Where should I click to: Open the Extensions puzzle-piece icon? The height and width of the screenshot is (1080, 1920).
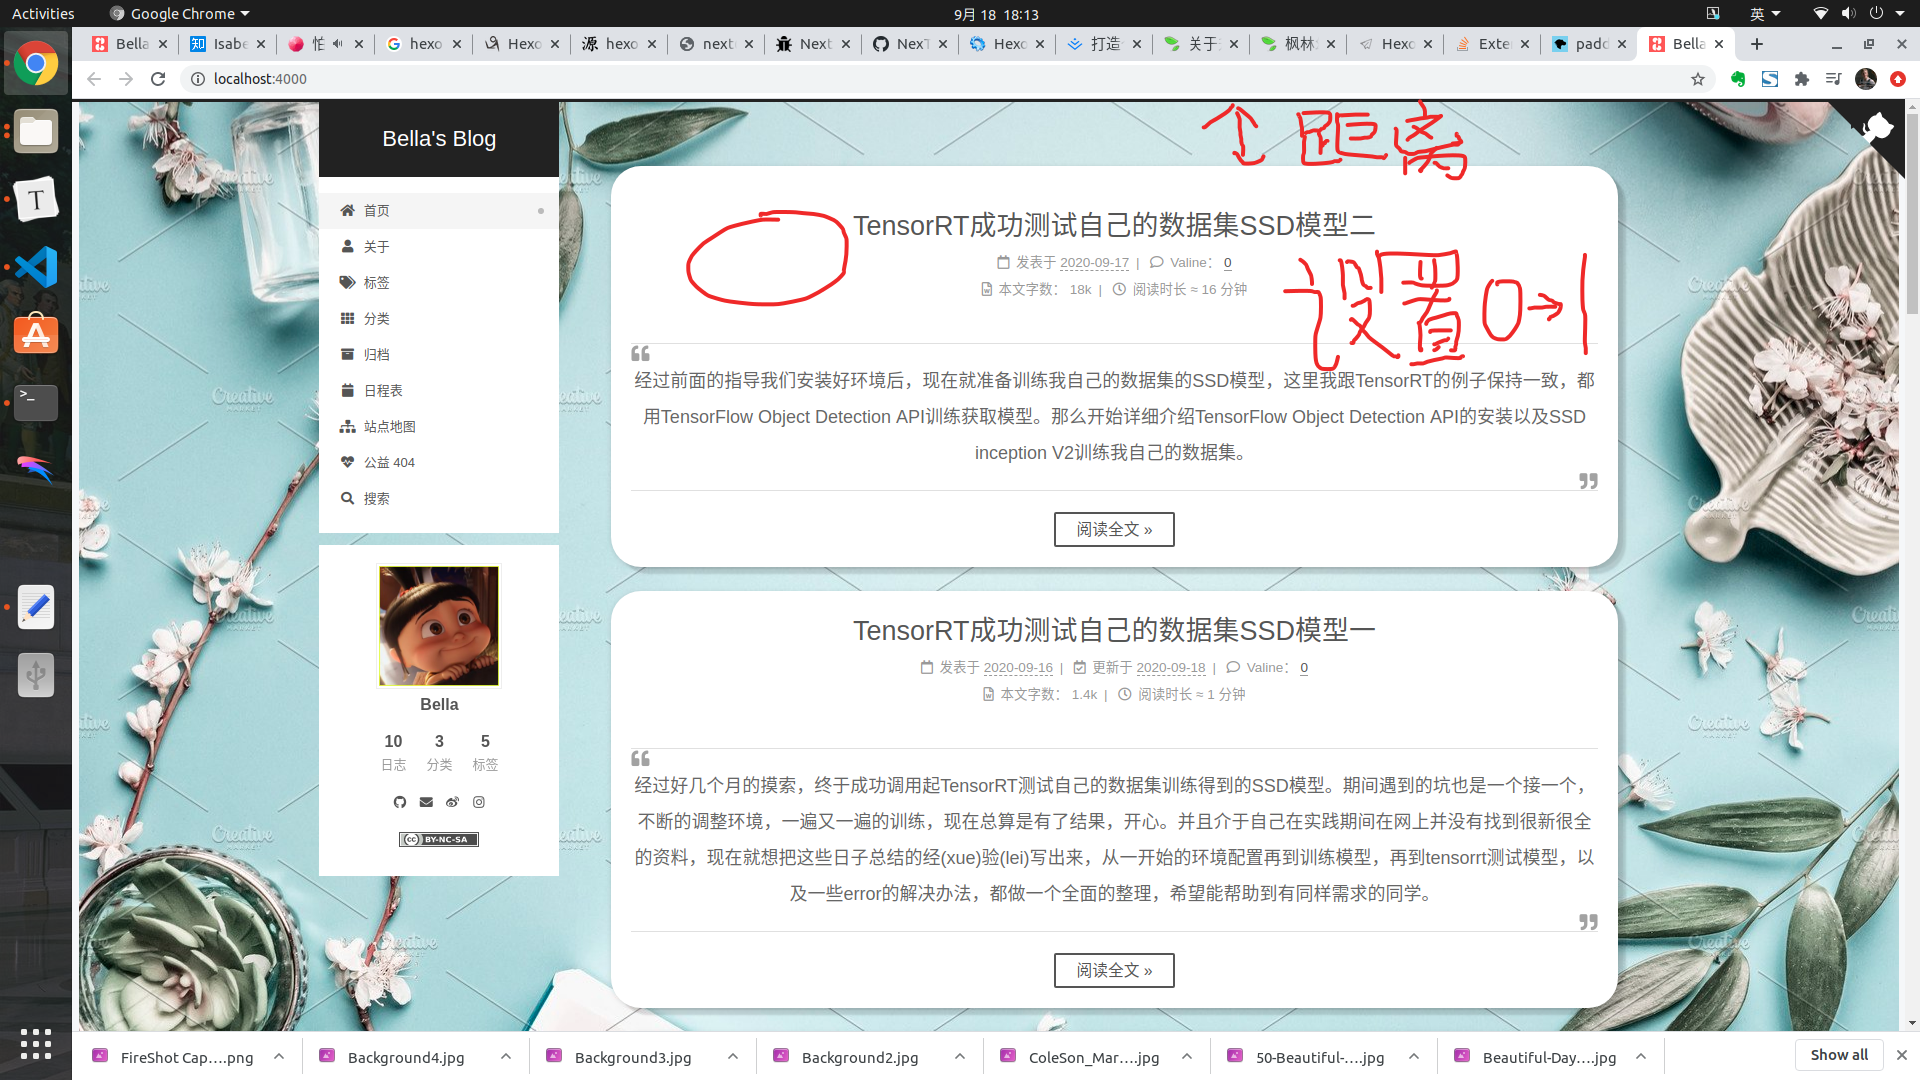coord(1801,79)
